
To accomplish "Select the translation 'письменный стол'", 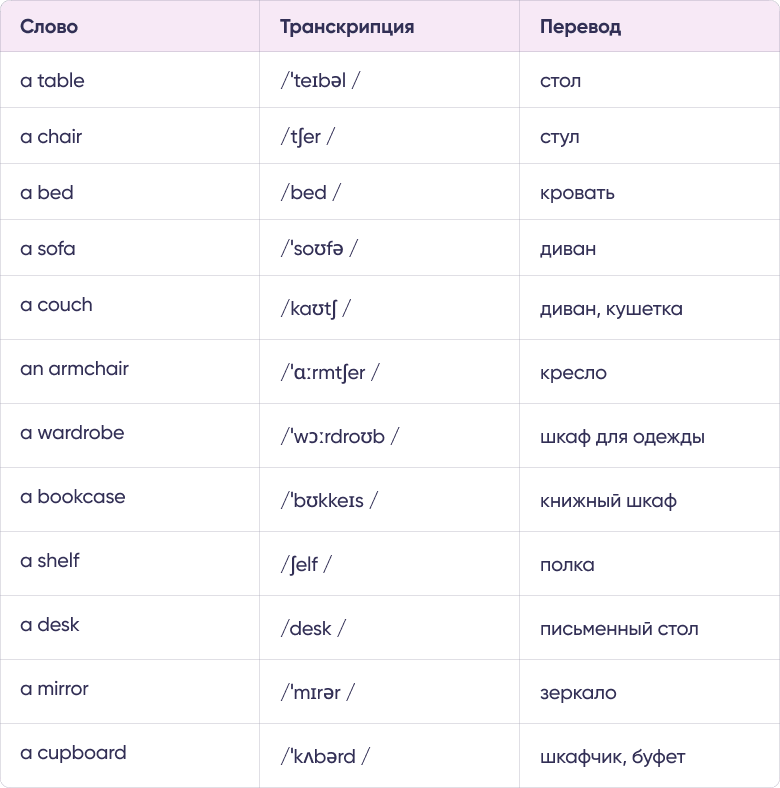I will click(x=619, y=629).
